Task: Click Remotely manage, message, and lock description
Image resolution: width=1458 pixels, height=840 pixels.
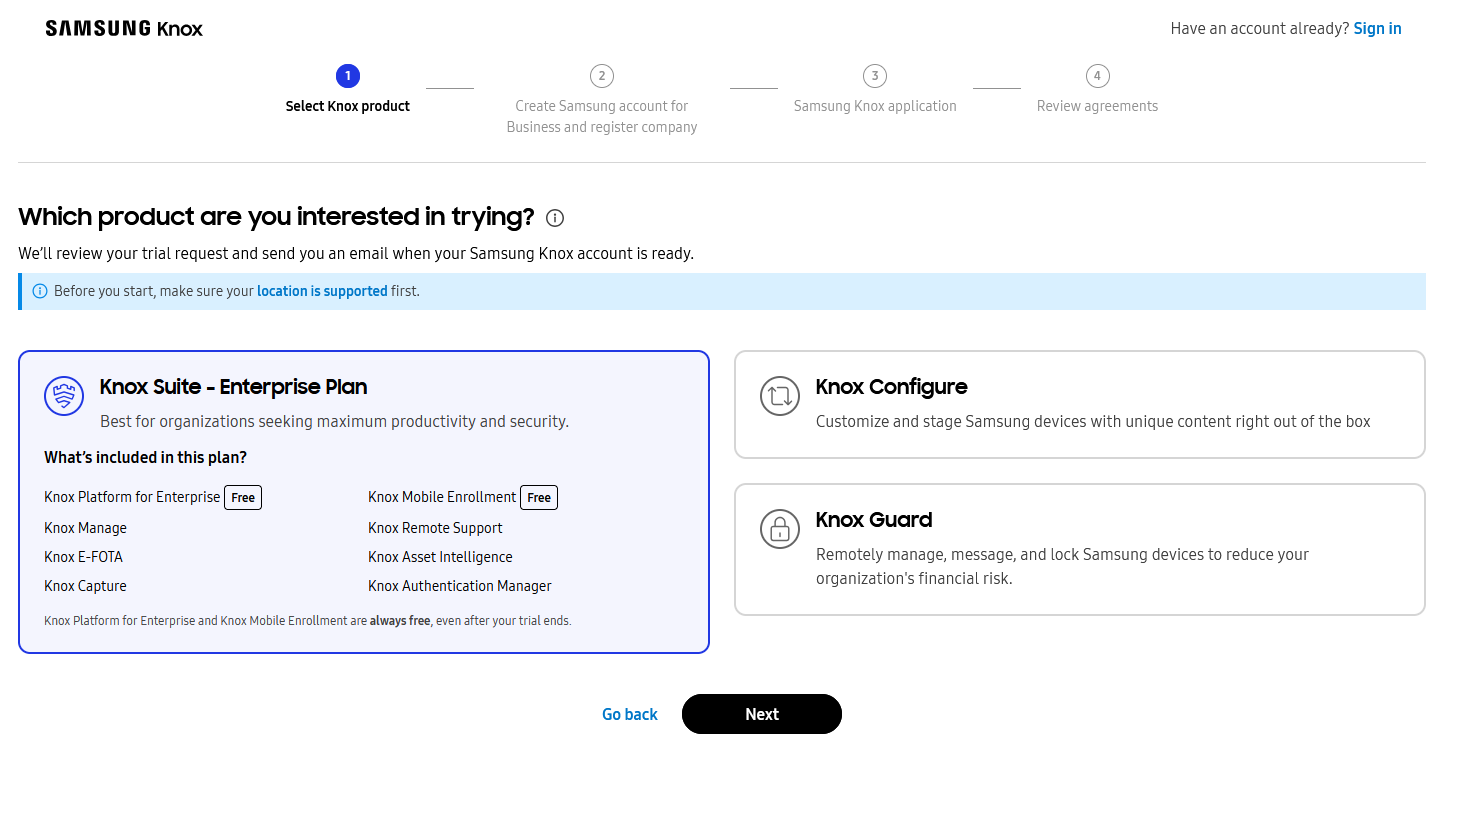Action: pos(1062,566)
